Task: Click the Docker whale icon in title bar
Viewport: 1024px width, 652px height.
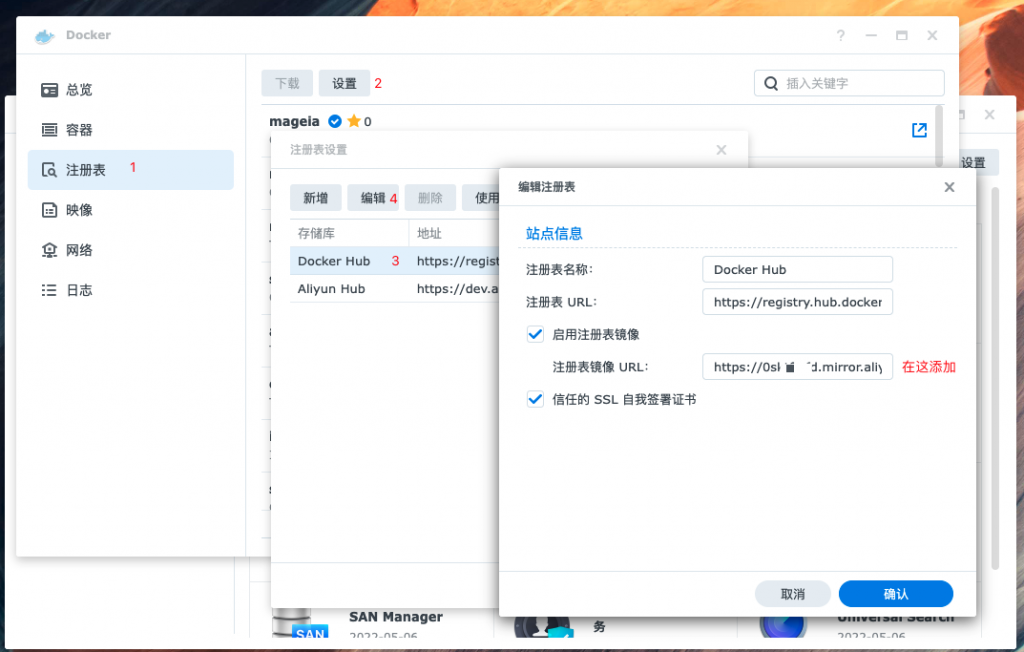Action: point(44,36)
